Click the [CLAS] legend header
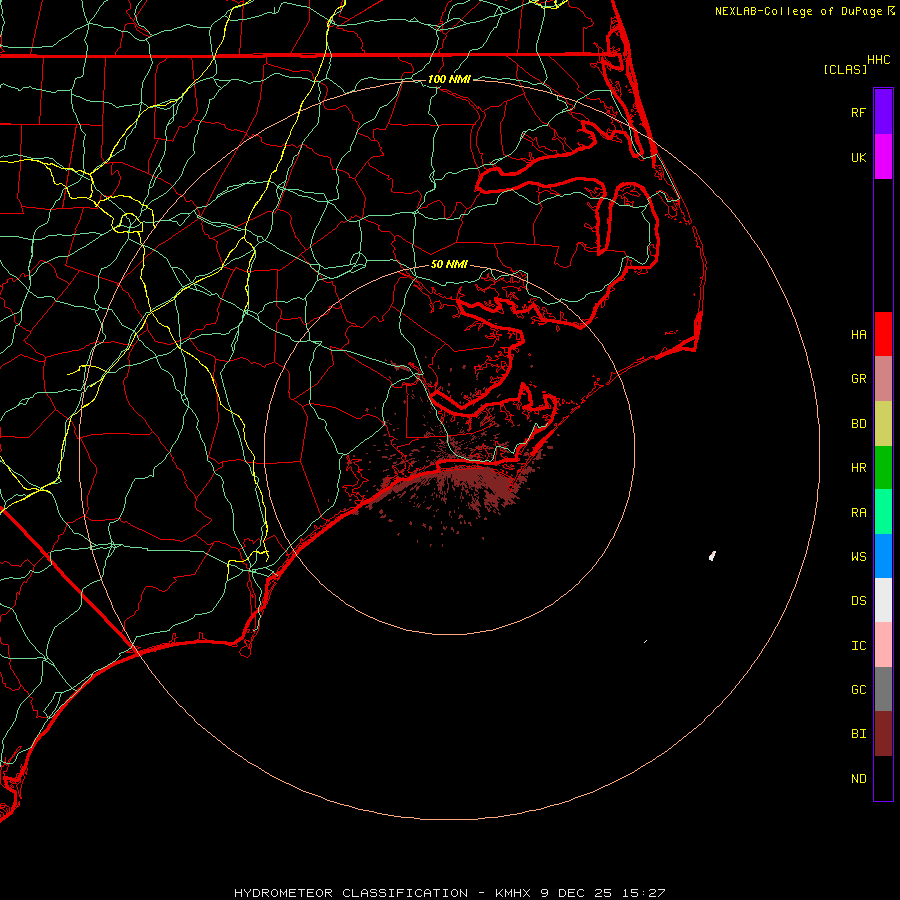This screenshot has height=900, width=900. [845, 69]
